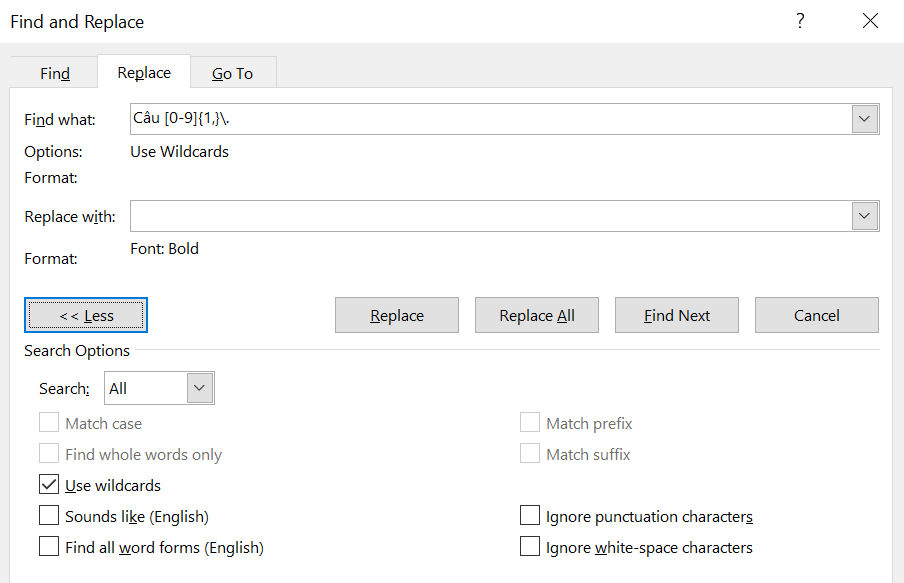Image resolution: width=904 pixels, height=583 pixels.
Task: Uncheck the Use wildcards checkbox
Action: [x=49, y=485]
